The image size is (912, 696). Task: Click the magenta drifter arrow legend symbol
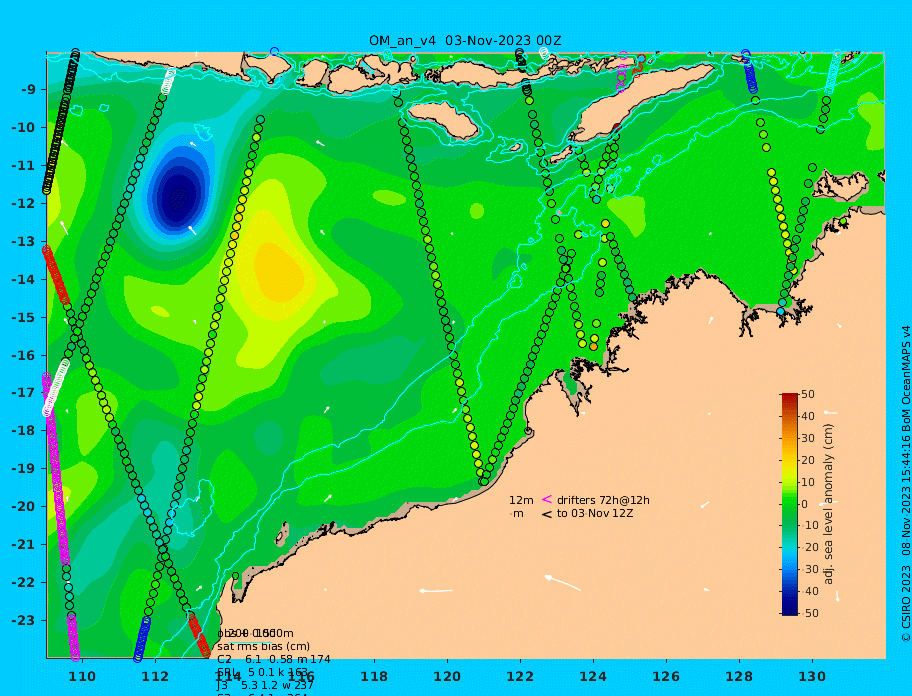(x=547, y=499)
